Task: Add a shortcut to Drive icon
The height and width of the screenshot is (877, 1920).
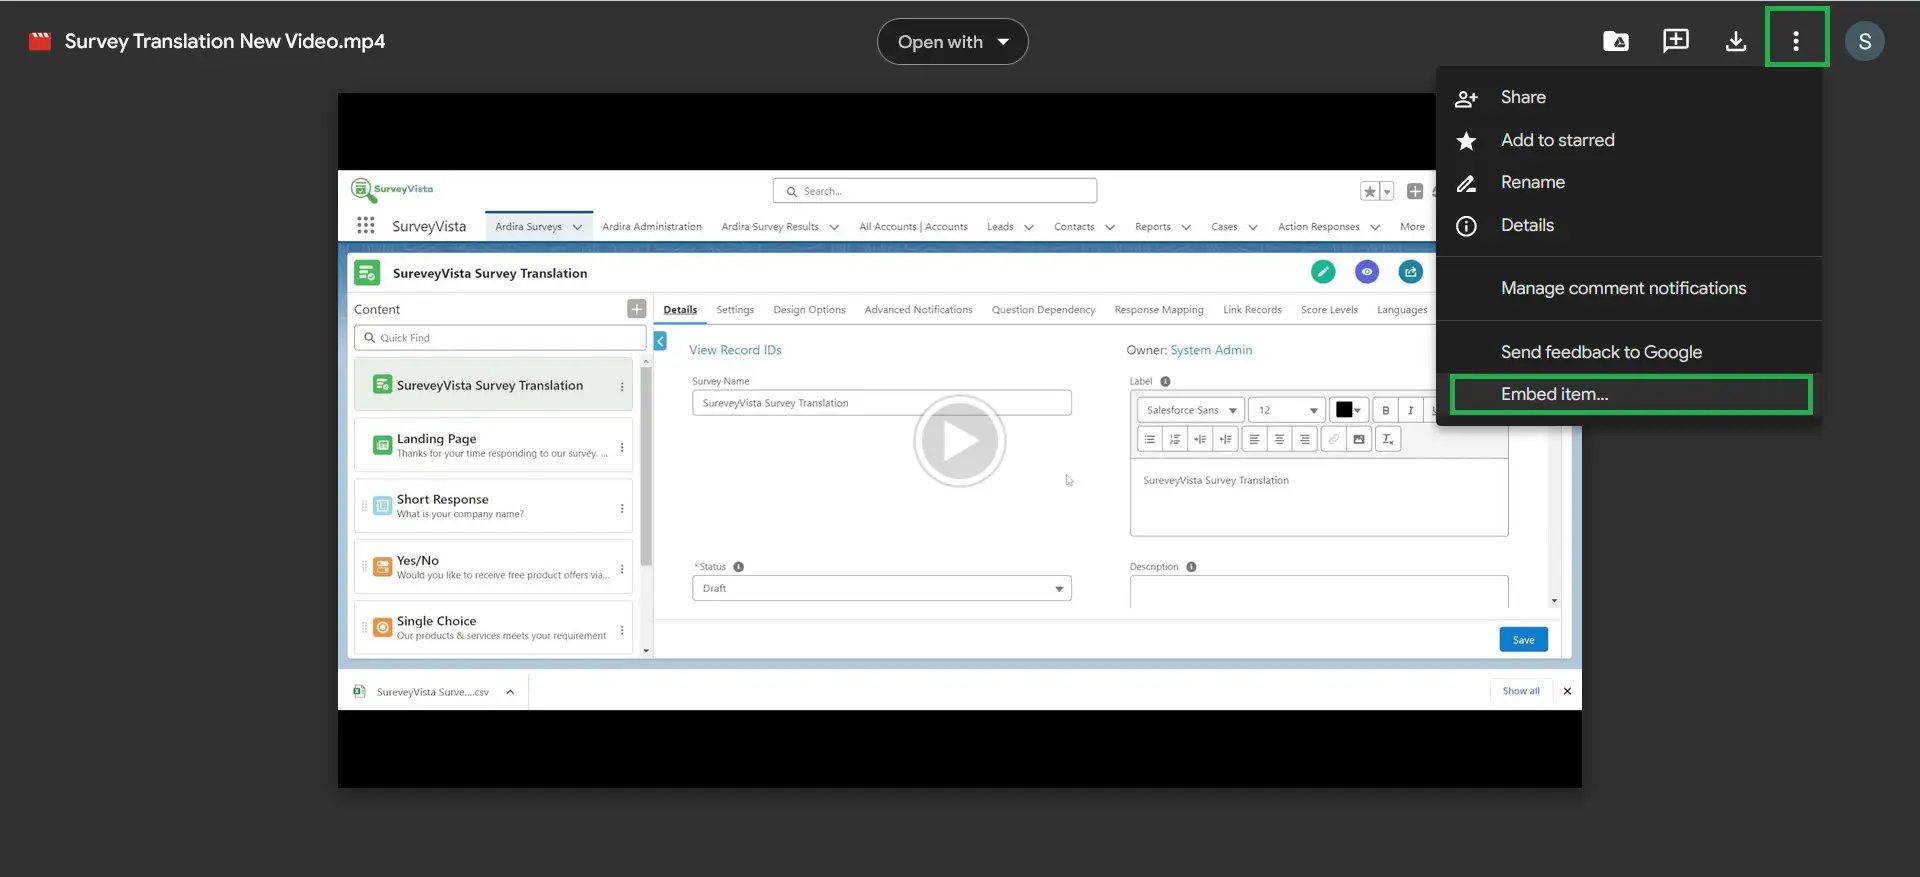Action: (x=1616, y=41)
